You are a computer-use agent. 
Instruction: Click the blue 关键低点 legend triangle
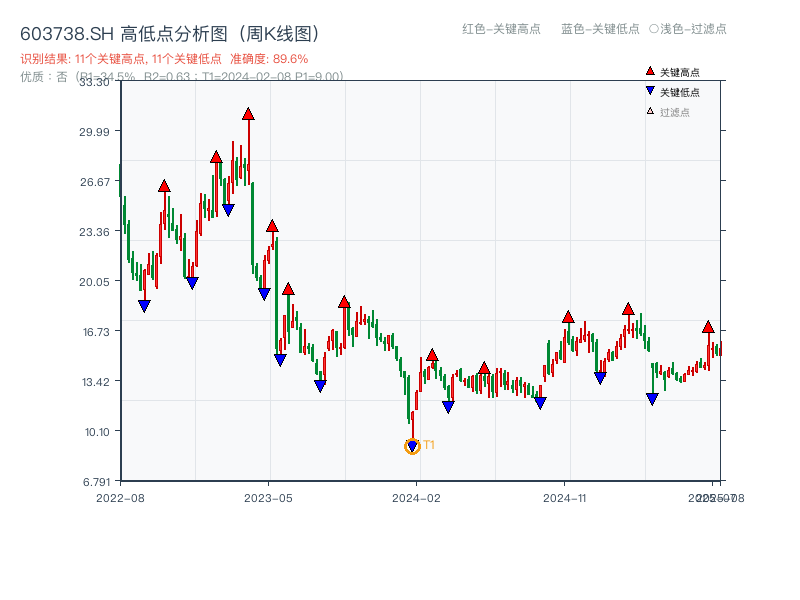[650, 91]
